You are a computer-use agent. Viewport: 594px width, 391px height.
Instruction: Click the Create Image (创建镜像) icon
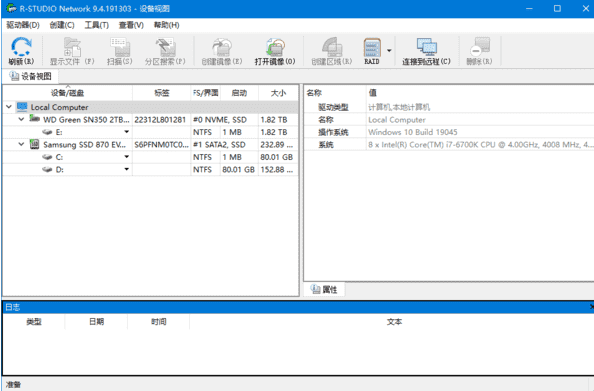tap(222, 47)
